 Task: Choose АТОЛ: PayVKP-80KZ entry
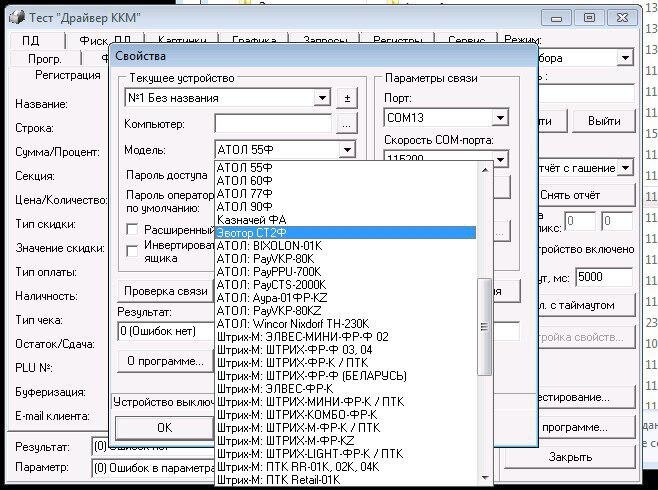pyautogui.click(x=346, y=311)
